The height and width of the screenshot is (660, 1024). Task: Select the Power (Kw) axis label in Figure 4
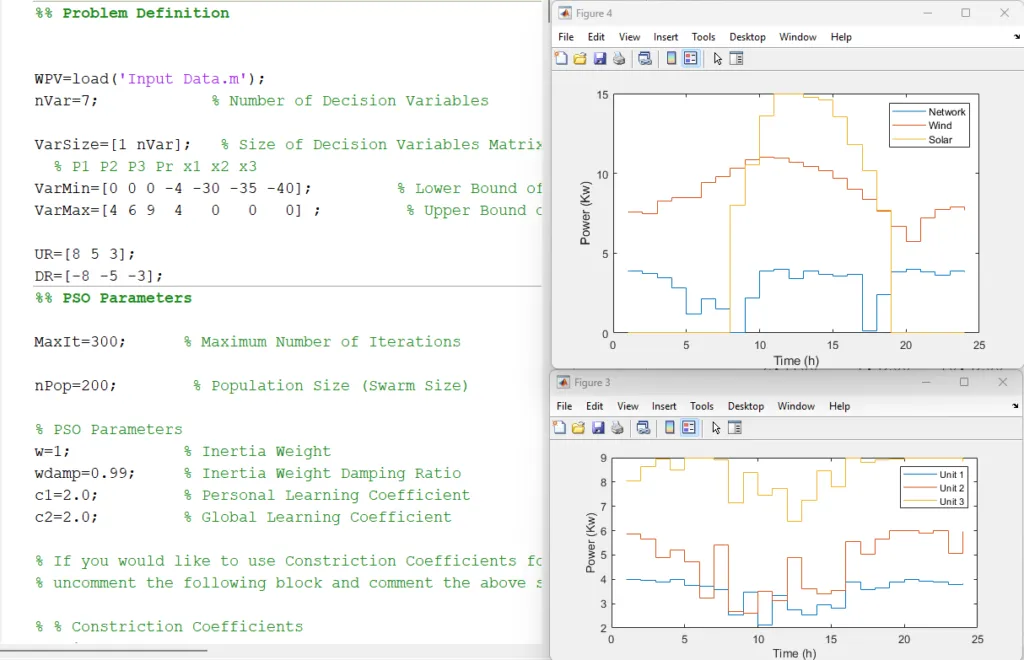[x=585, y=213]
